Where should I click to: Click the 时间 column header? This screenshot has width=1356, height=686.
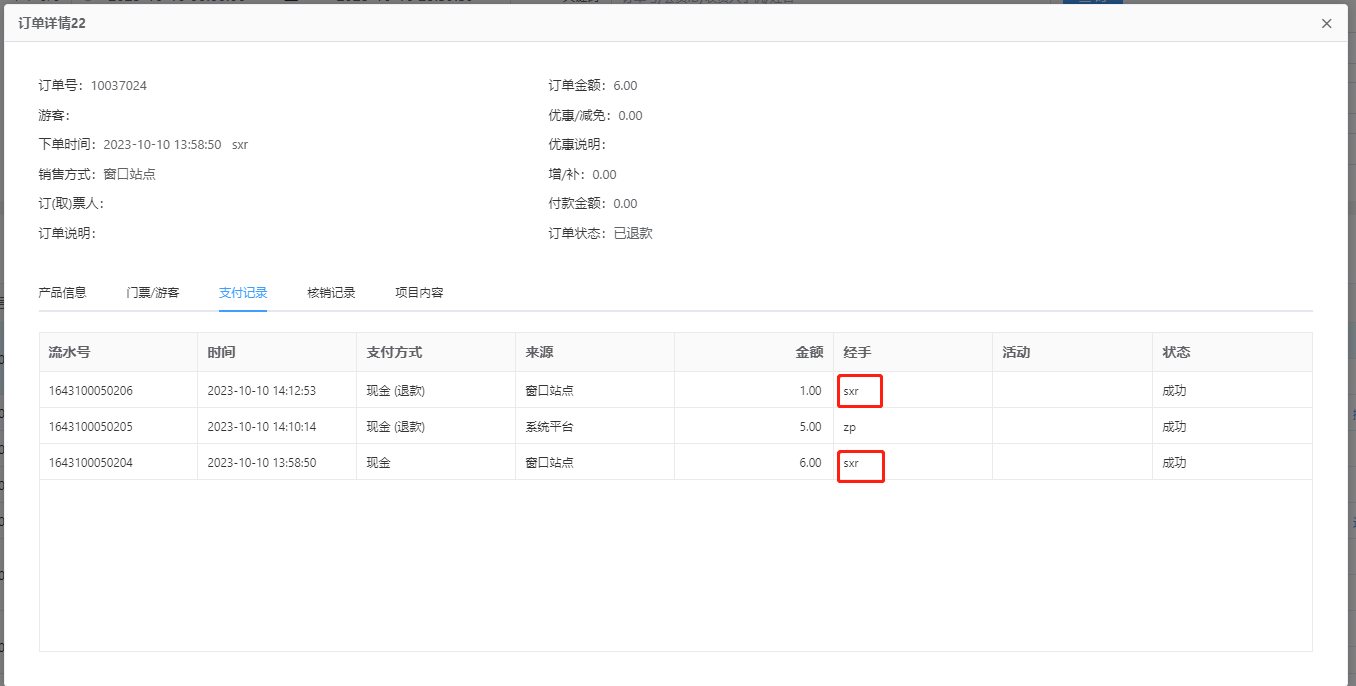[222, 352]
